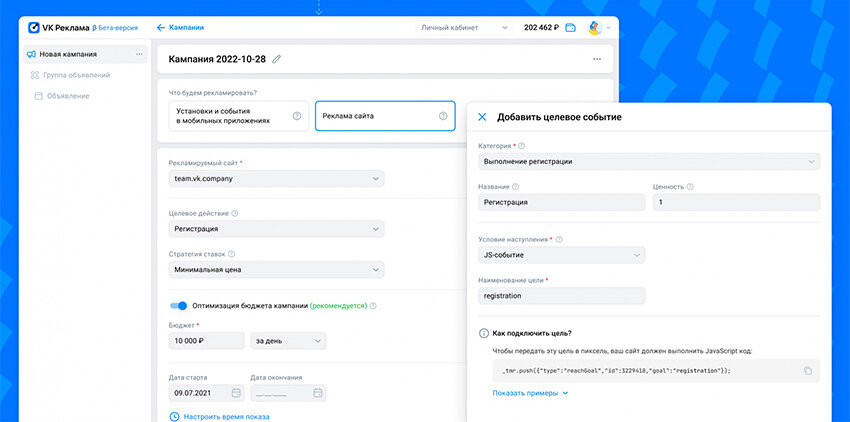Screen dimensions: 850x422
Task: Open three-dot menu in campaign header
Action: click(x=597, y=59)
